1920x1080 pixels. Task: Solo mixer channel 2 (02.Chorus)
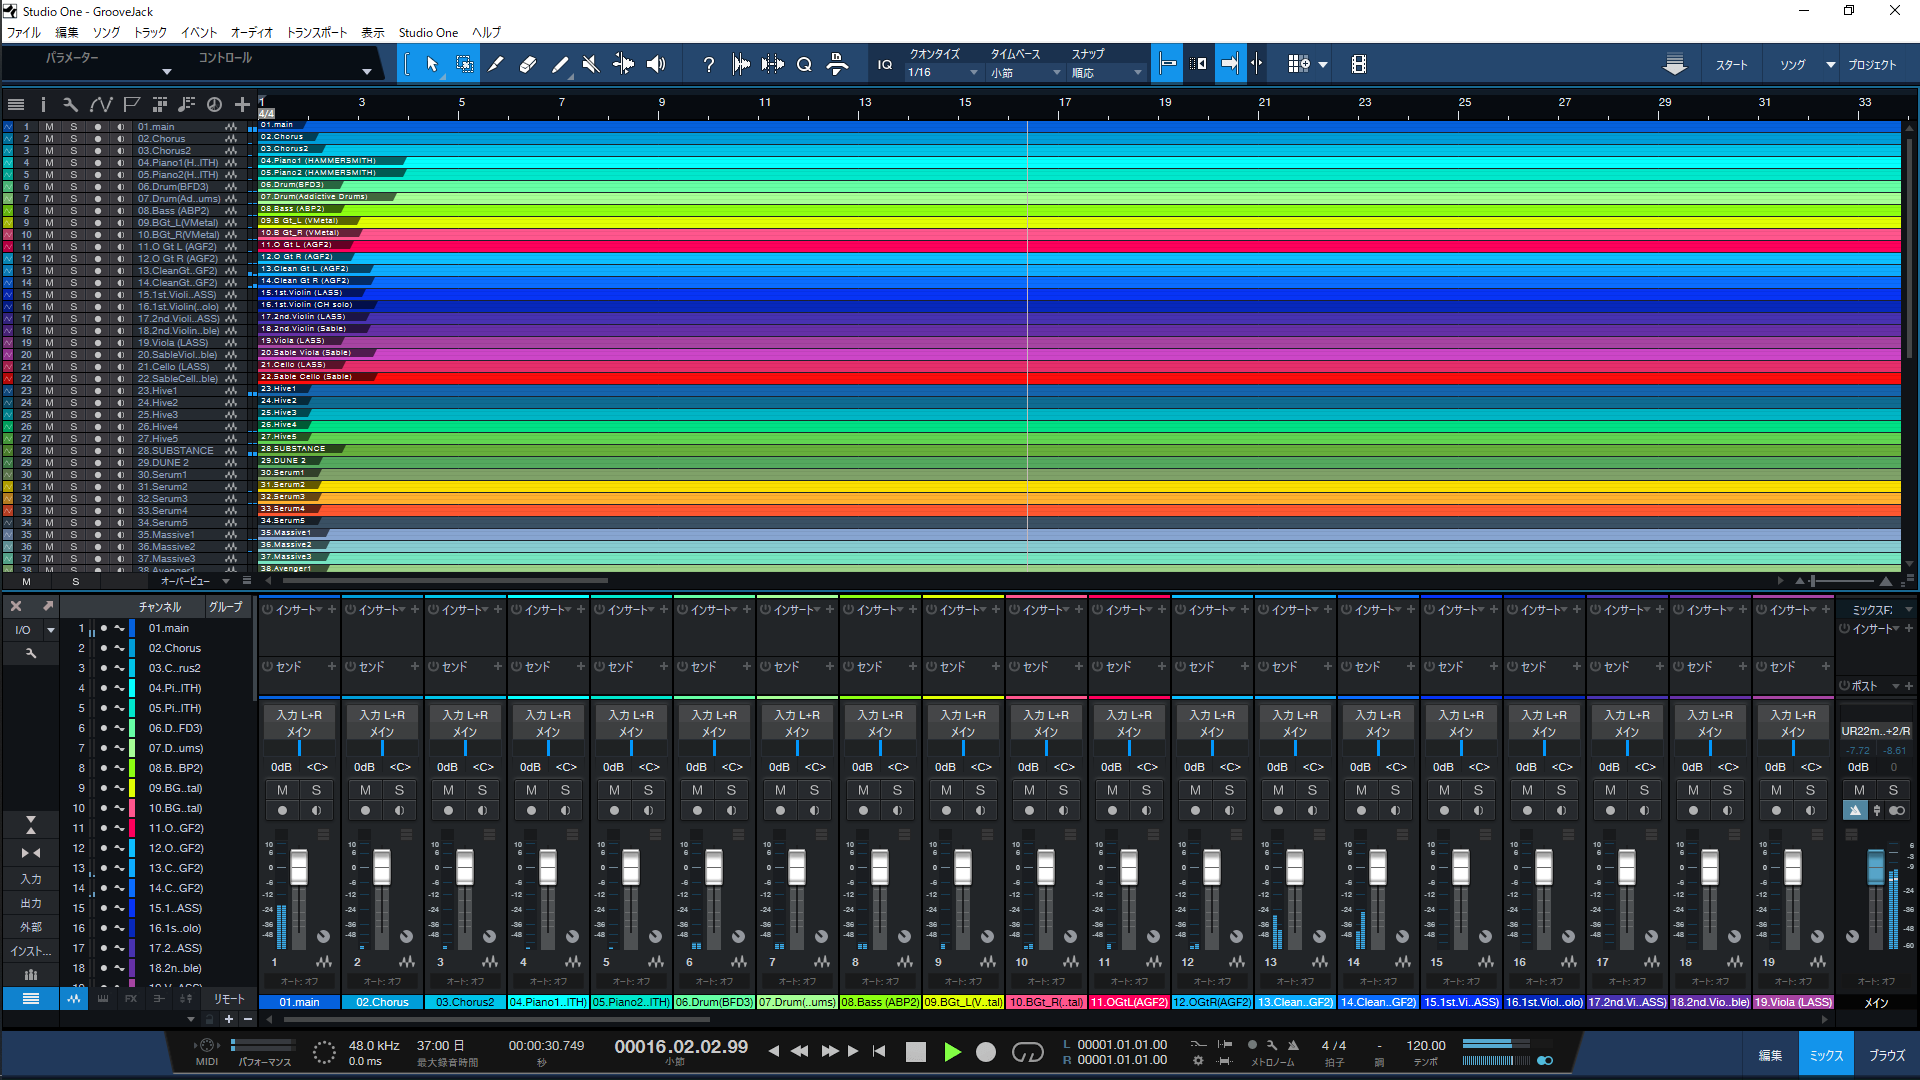(x=399, y=790)
